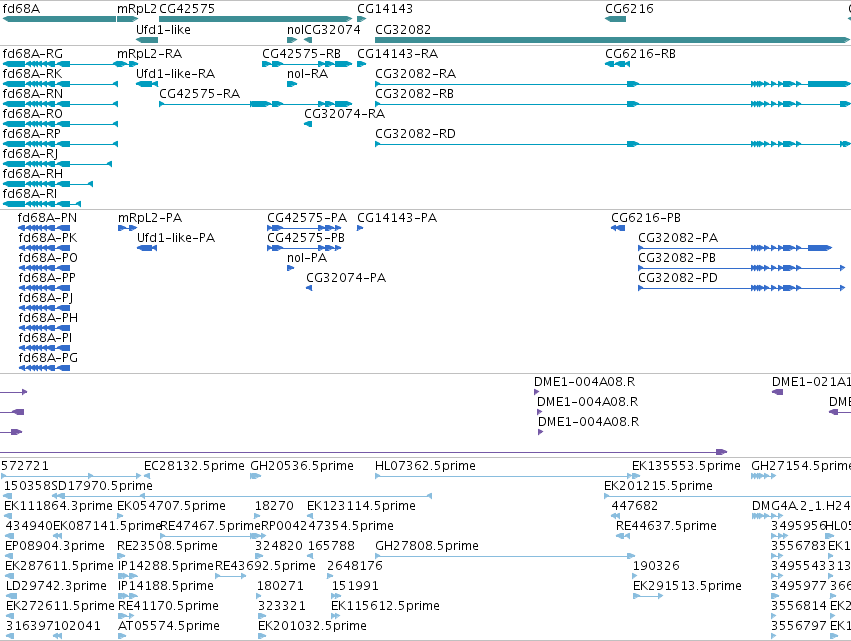851x641 pixels.
Task: Click EST EK115612.5prime
Action: click(x=385, y=606)
